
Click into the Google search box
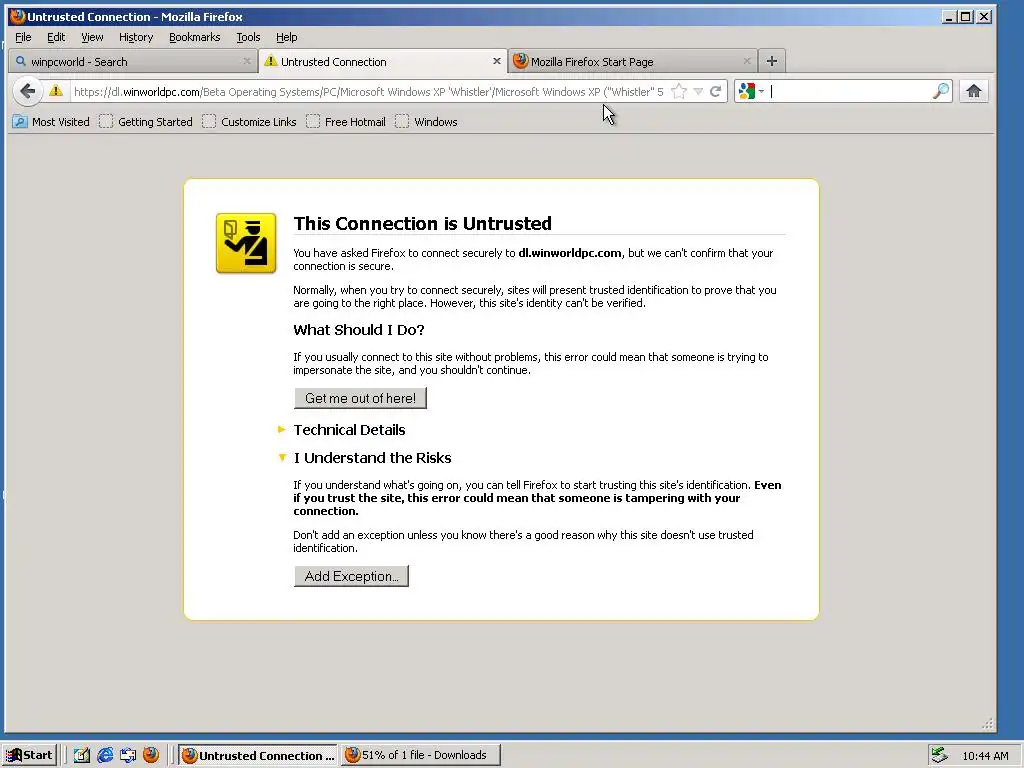(851, 91)
